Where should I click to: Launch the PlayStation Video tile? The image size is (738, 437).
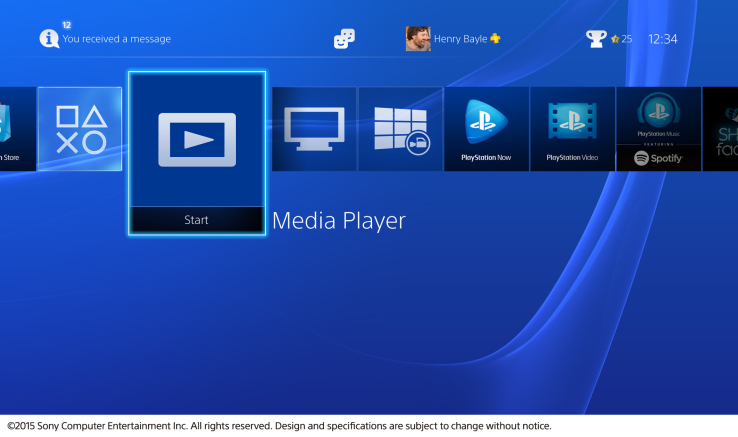pyautogui.click(x=572, y=129)
